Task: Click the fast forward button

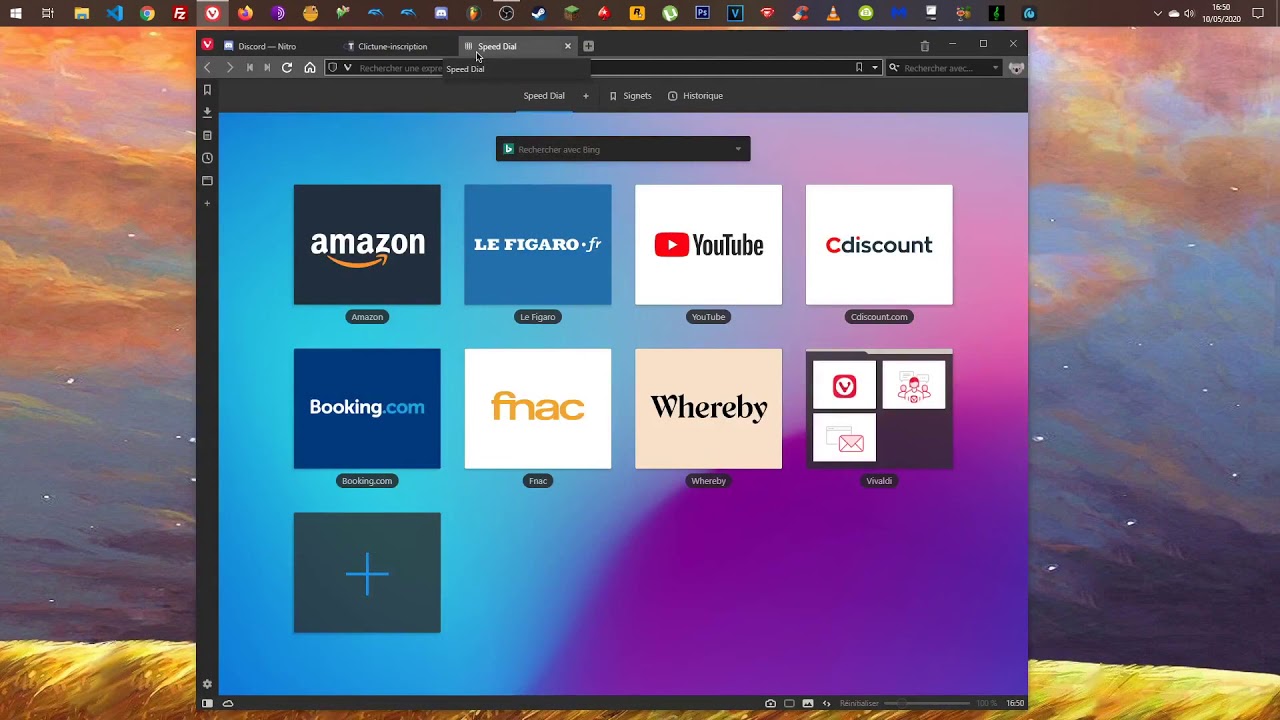Action: click(x=267, y=68)
